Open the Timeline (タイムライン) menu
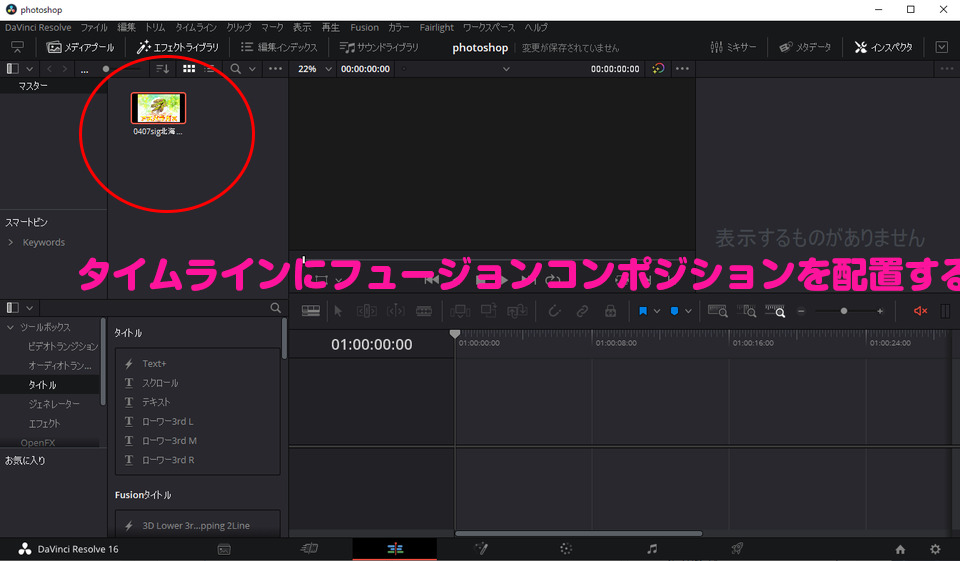Image resolution: width=960 pixels, height=561 pixels. tap(196, 28)
